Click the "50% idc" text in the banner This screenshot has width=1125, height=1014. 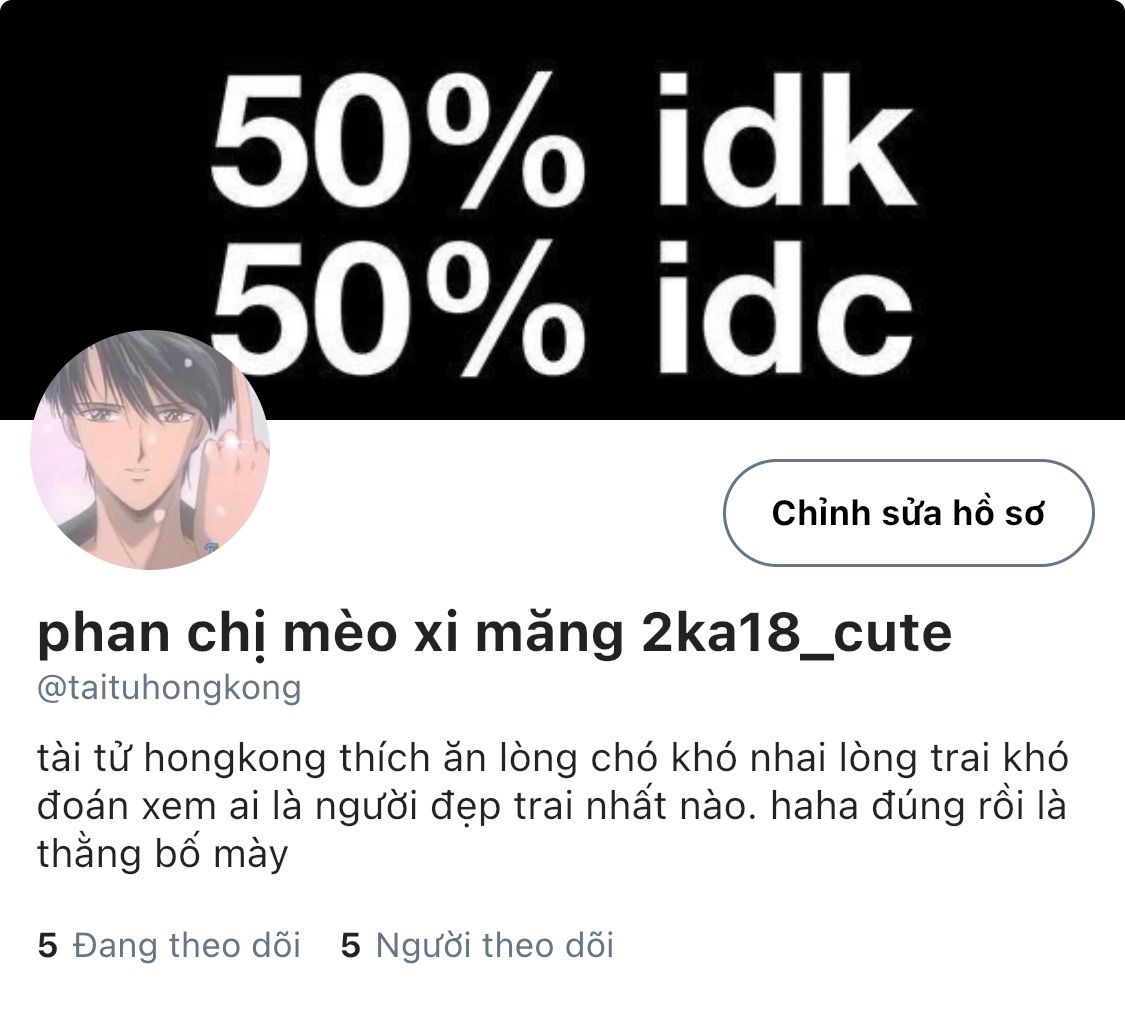click(x=562, y=307)
